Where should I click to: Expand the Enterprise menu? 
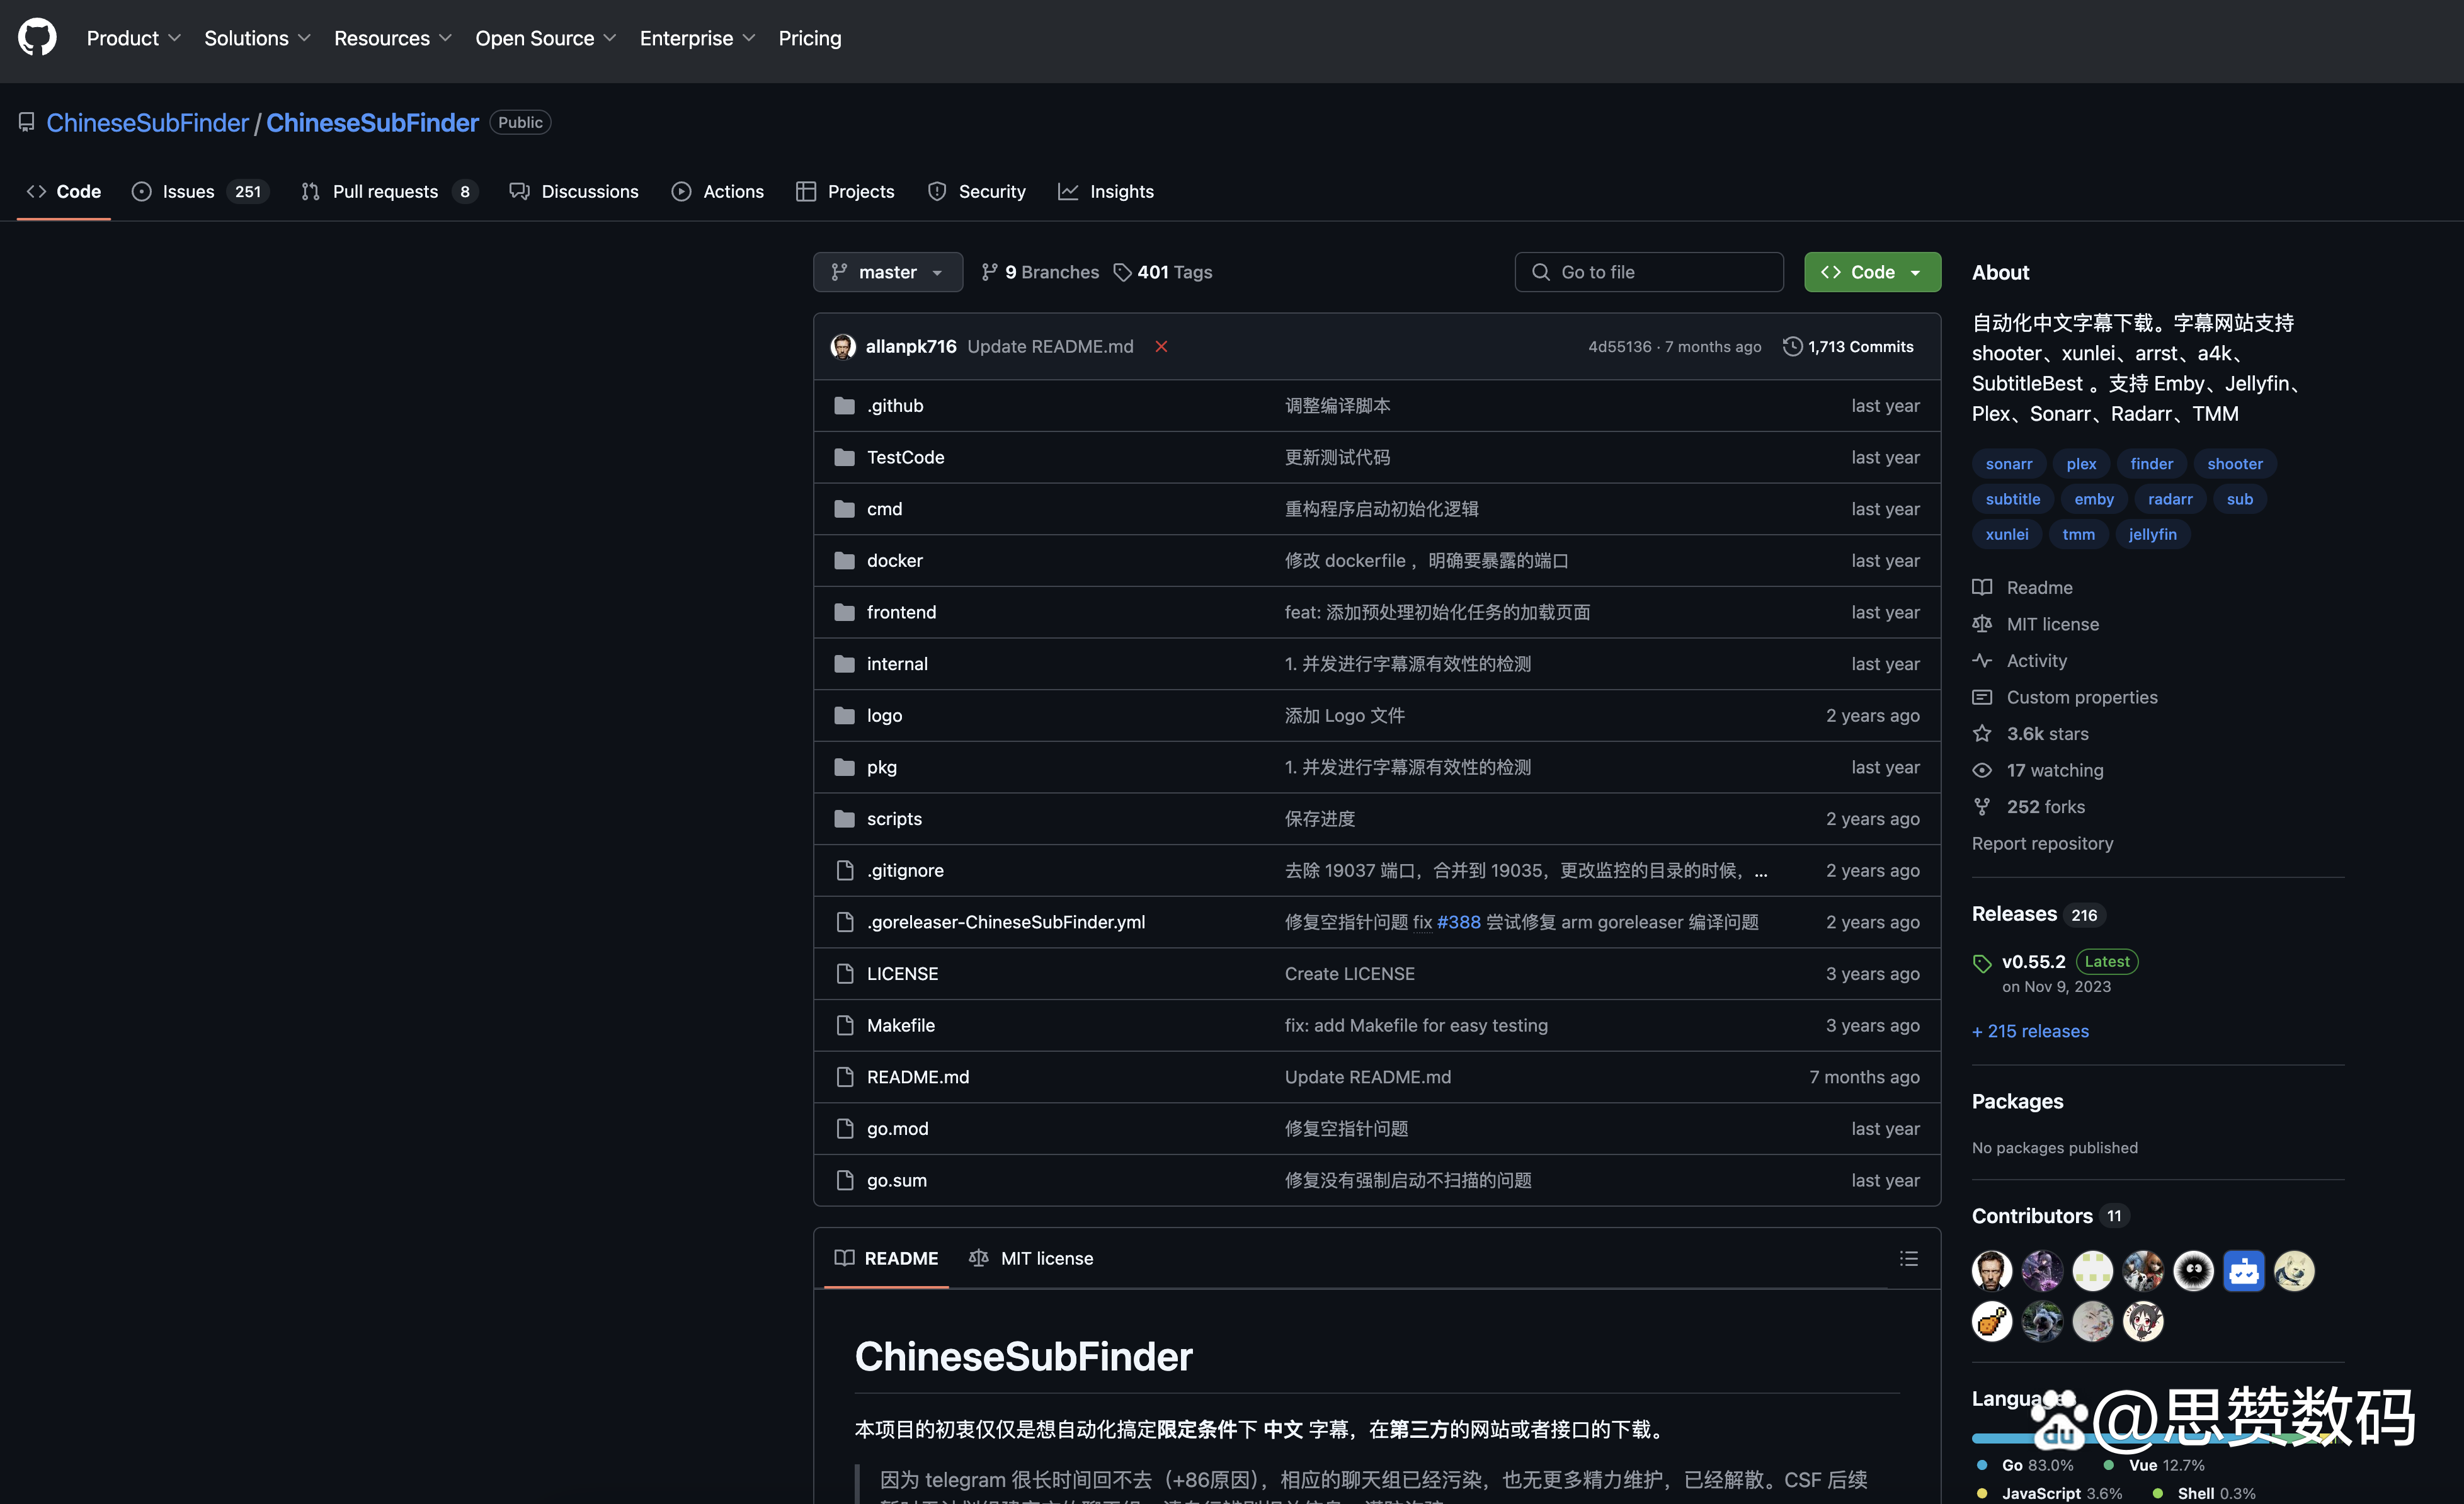pos(698,38)
